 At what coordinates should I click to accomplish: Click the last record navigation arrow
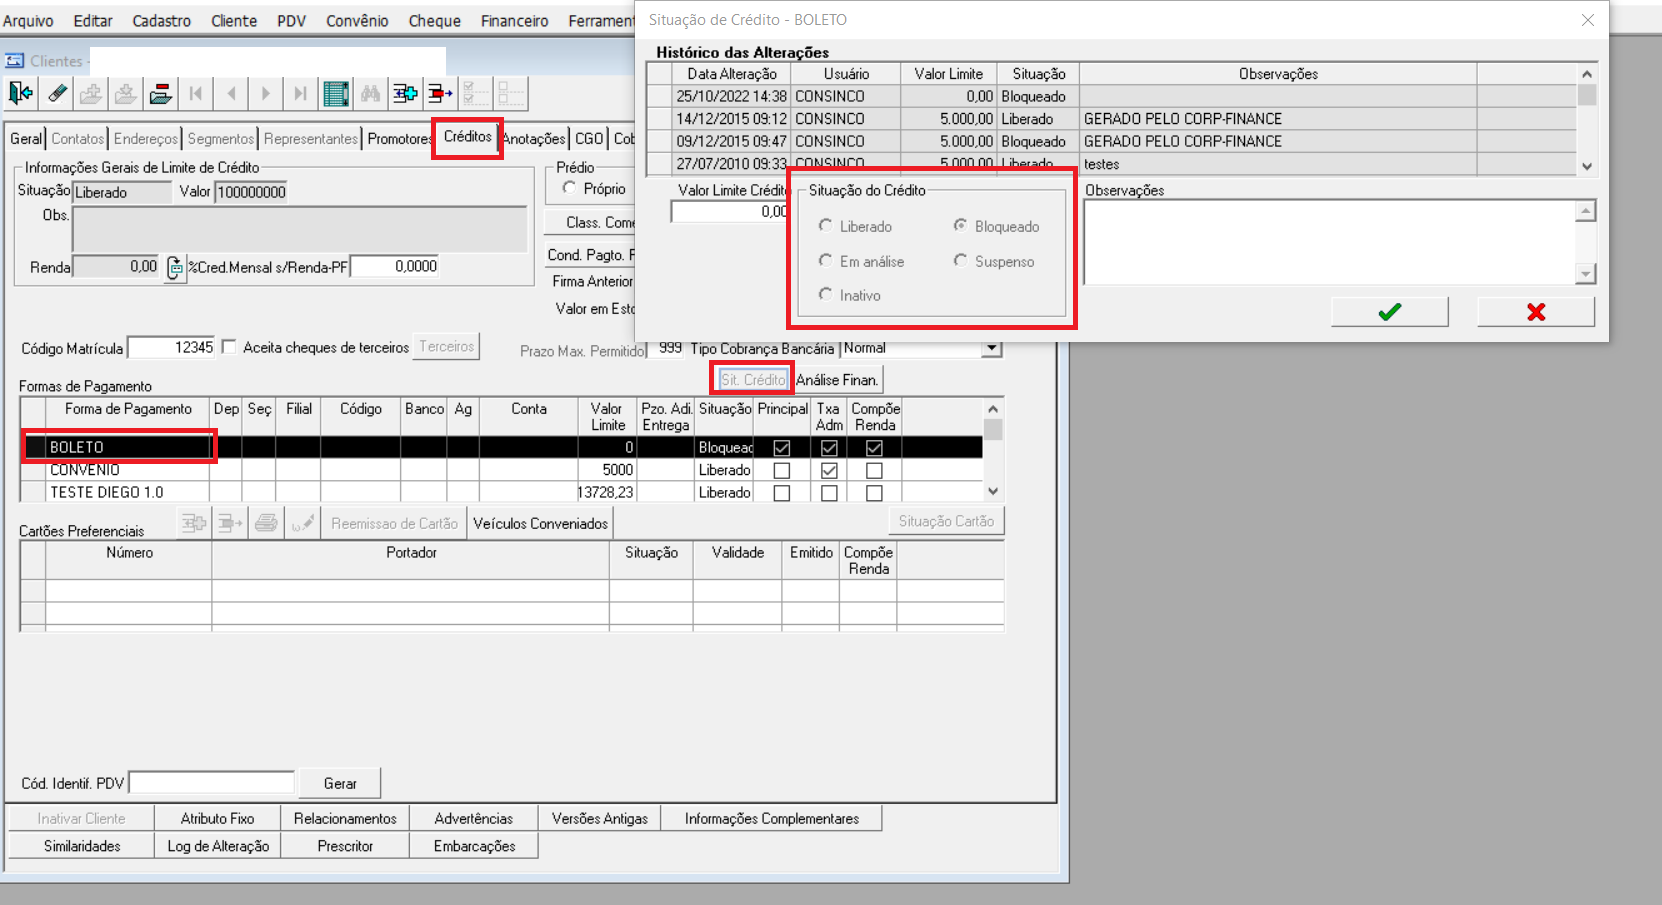pyautogui.click(x=300, y=94)
